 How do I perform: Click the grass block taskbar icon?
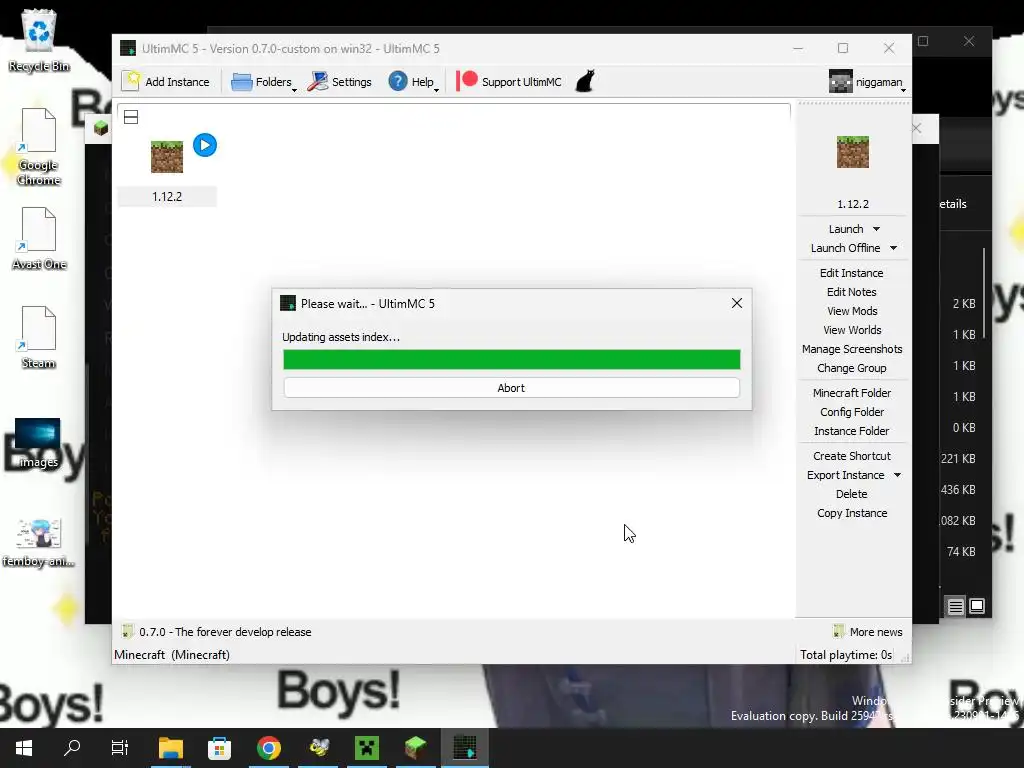point(416,748)
